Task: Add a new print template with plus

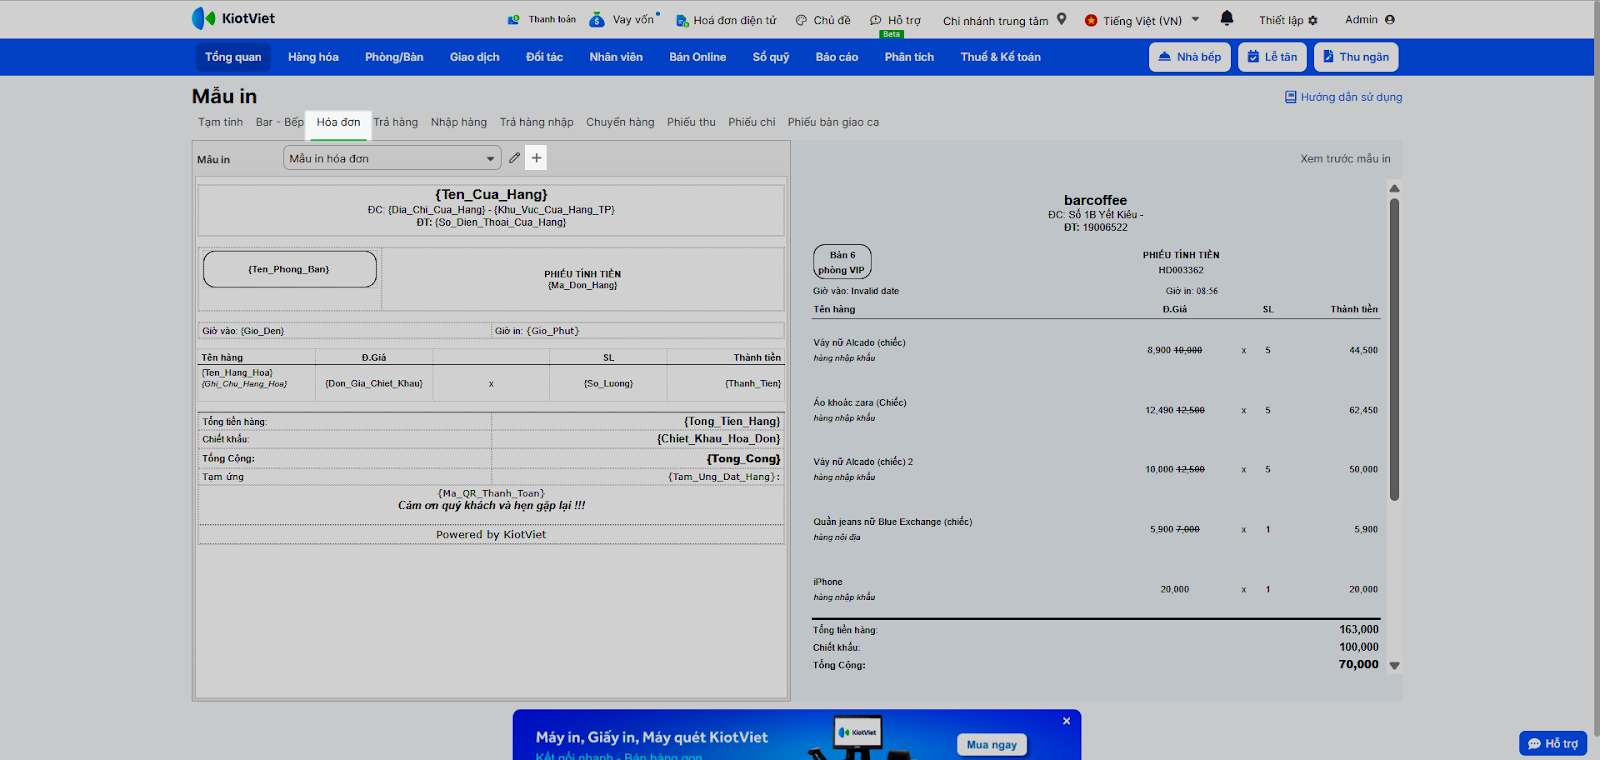Action: point(537,158)
